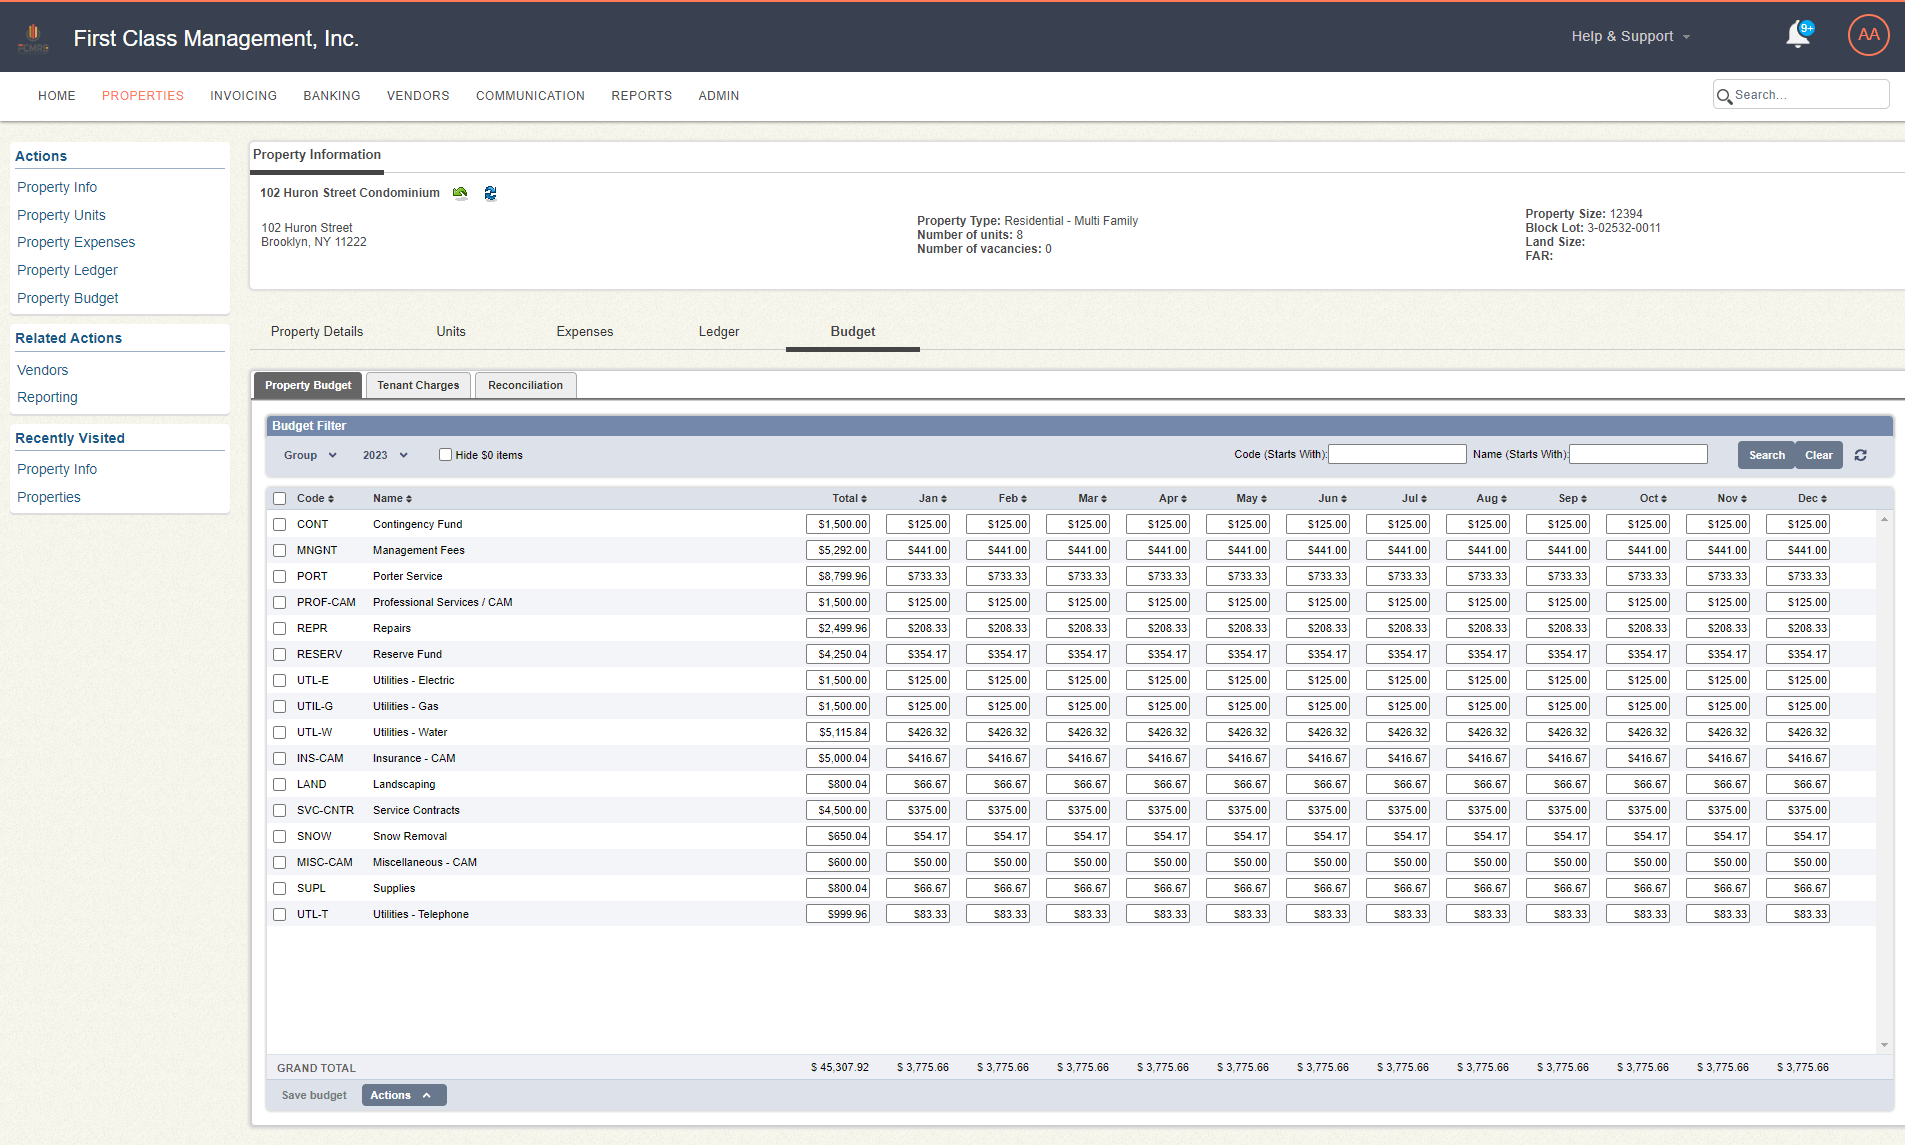Image resolution: width=1905 pixels, height=1145 pixels.
Task: Click the search magnifier icon
Action: (1724, 96)
